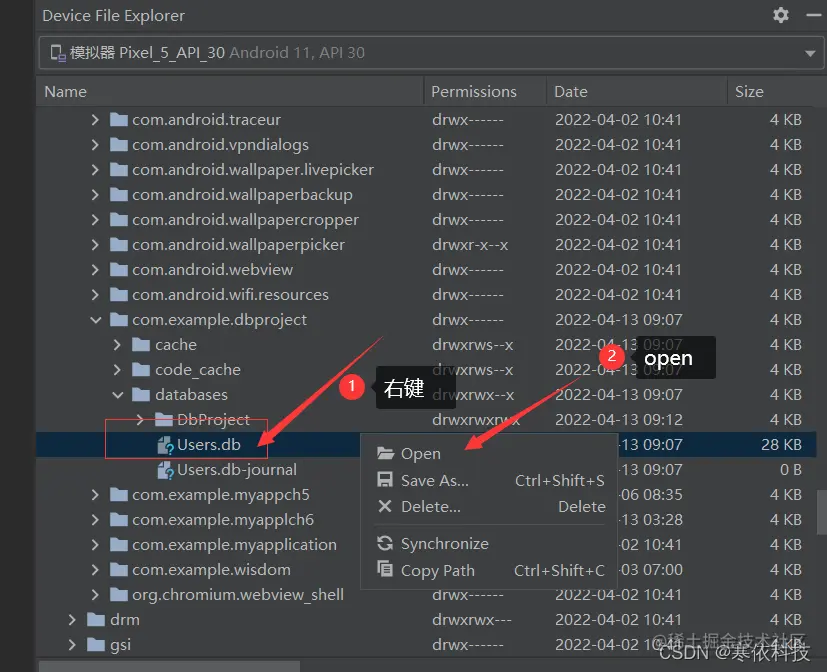Click the Users.db file icon
827x672 pixels.
point(166,445)
